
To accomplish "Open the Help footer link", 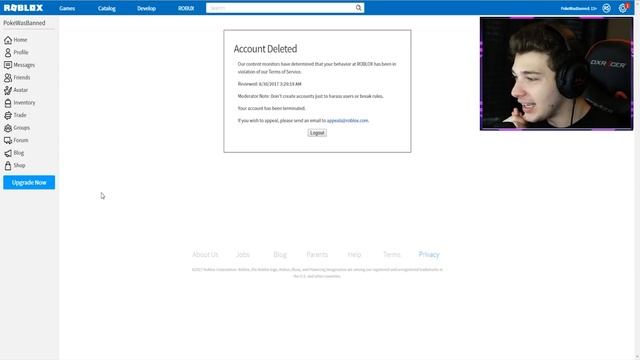I will point(354,254).
